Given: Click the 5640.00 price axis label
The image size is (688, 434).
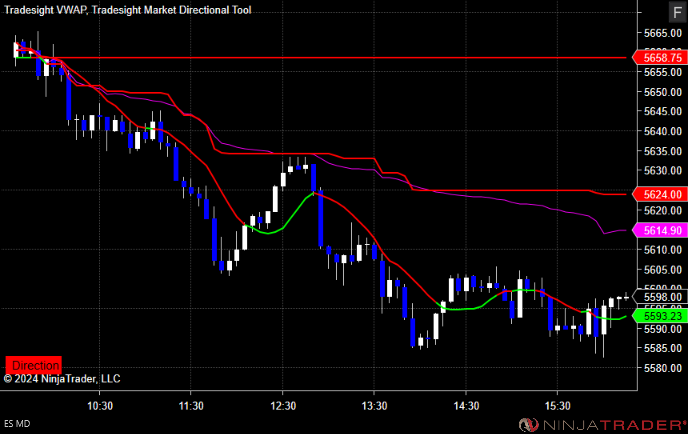Looking at the screenshot, I should [x=663, y=131].
